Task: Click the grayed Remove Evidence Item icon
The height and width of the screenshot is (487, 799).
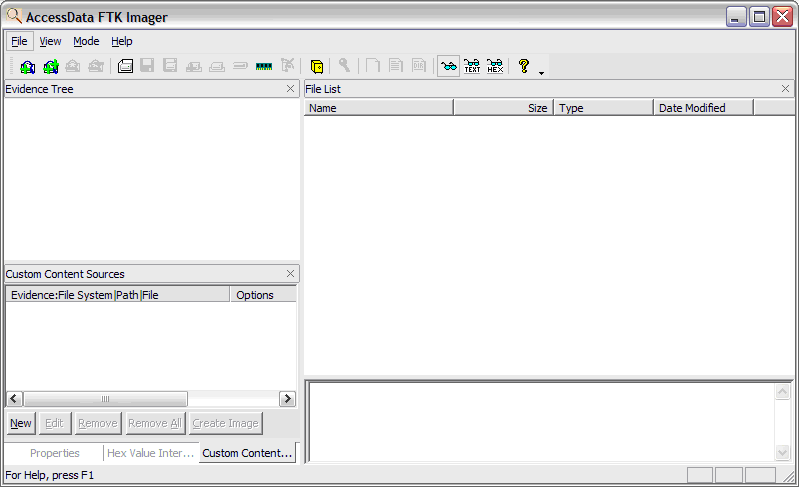Action: pos(73,66)
